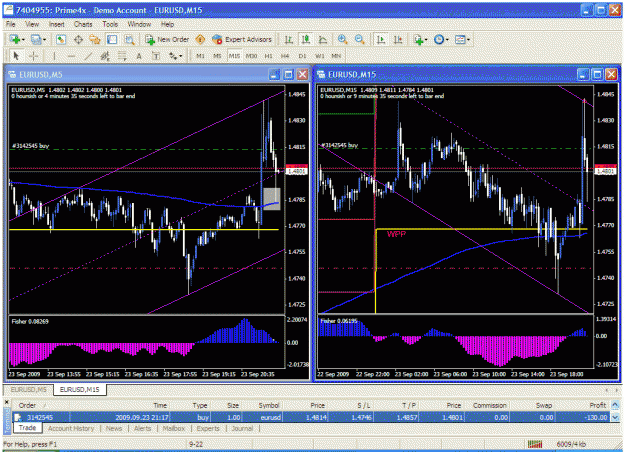Select the crosshair tool

click(x=33, y=56)
